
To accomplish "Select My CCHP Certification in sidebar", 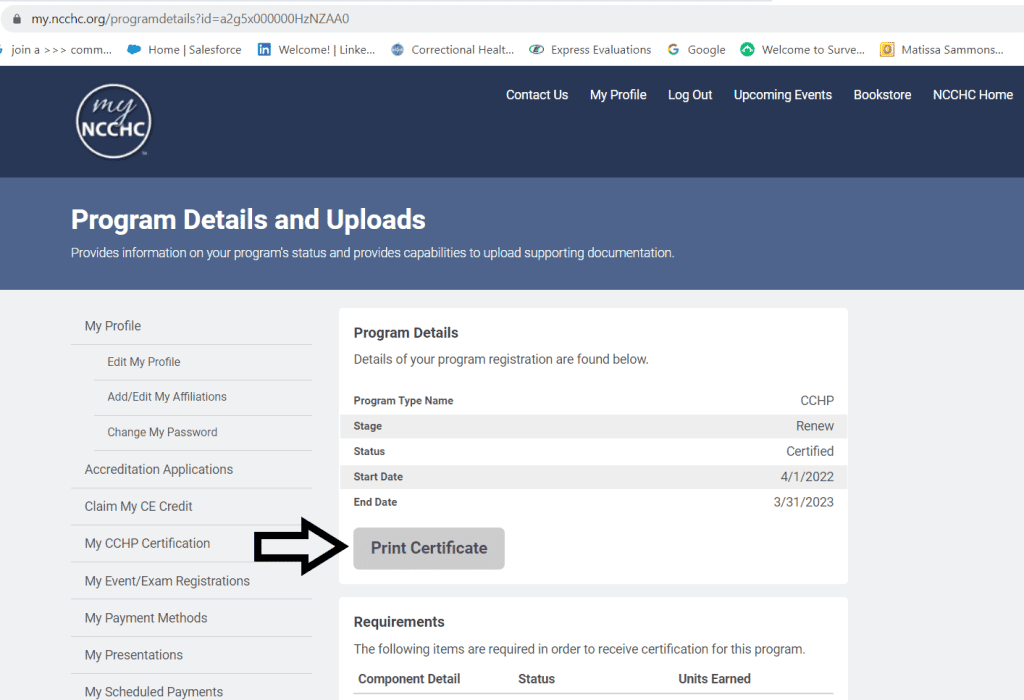I will click(x=147, y=543).
